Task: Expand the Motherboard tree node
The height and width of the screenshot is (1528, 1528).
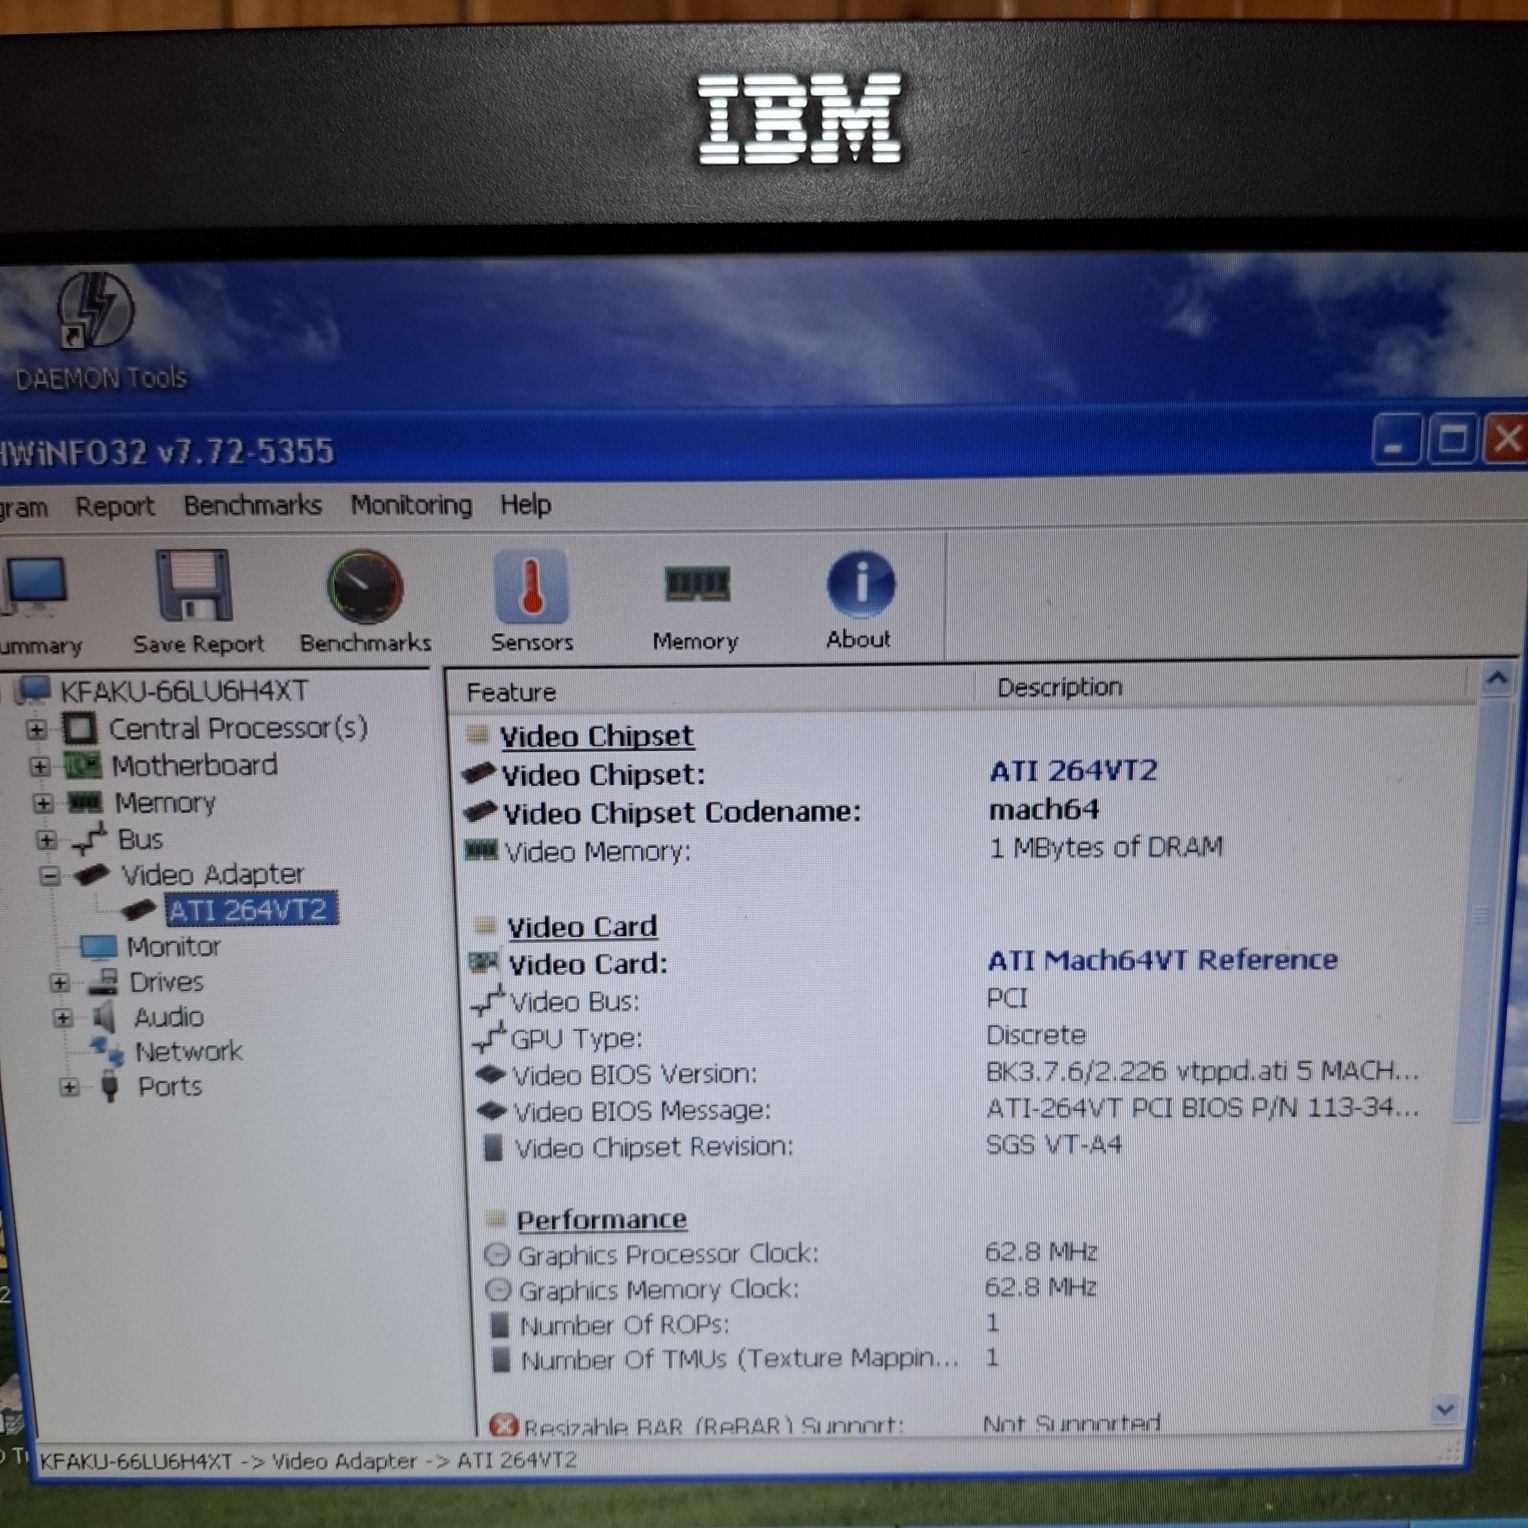Action: (40, 767)
